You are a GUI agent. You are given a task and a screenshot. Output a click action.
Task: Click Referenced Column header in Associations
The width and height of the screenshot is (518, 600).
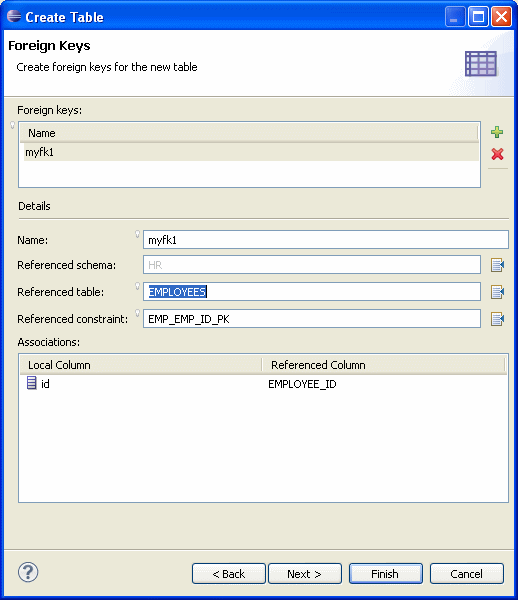(x=384, y=365)
